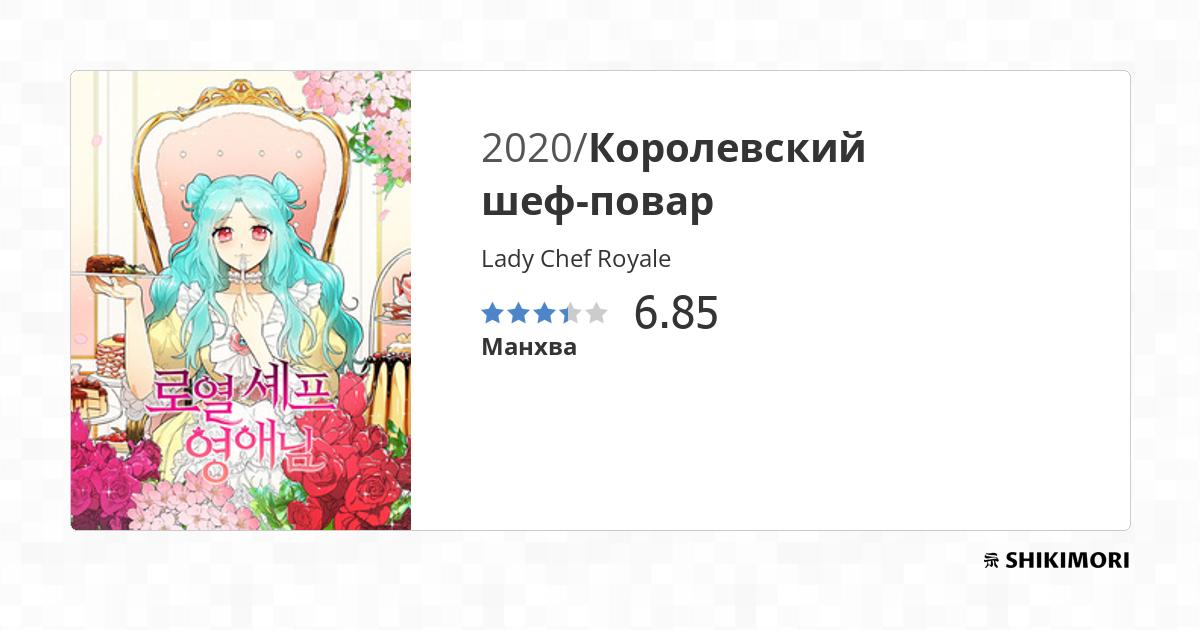The width and height of the screenshot is (1200, 630).
Task: Open the SHIKIMORI wordmark link
Action: [x=1068, y=560]
